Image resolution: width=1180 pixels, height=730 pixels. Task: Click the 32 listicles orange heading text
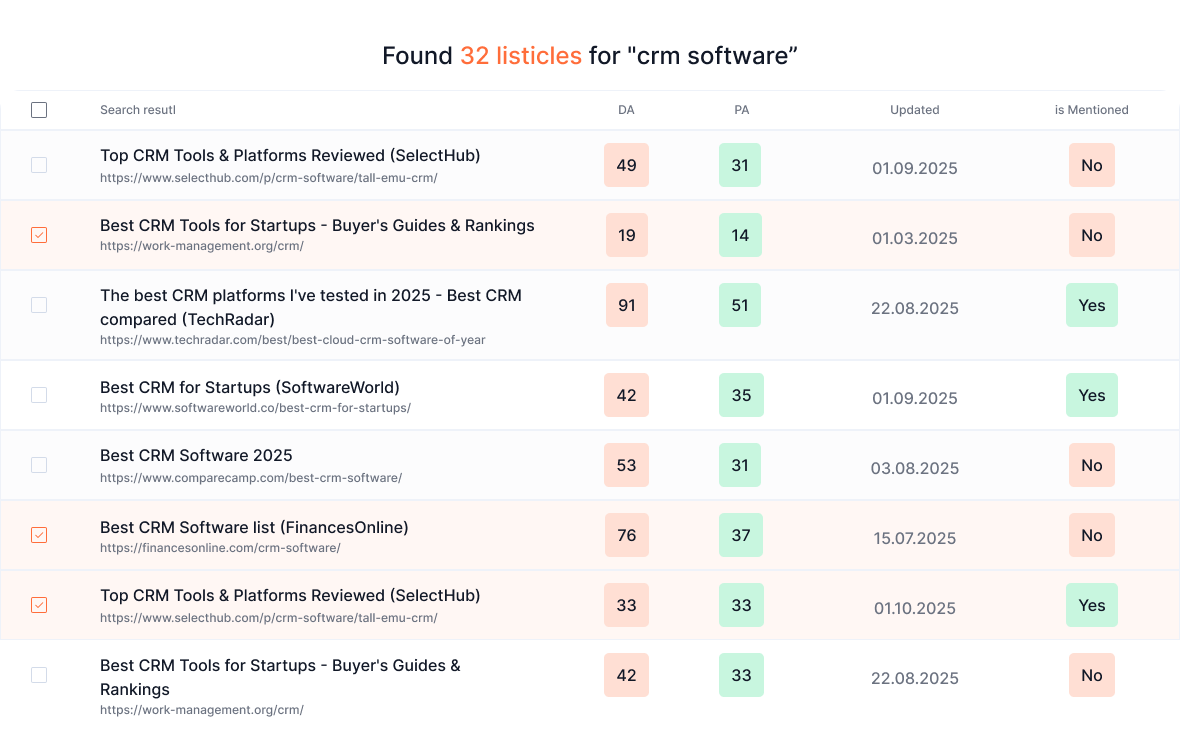coord(520,56)
